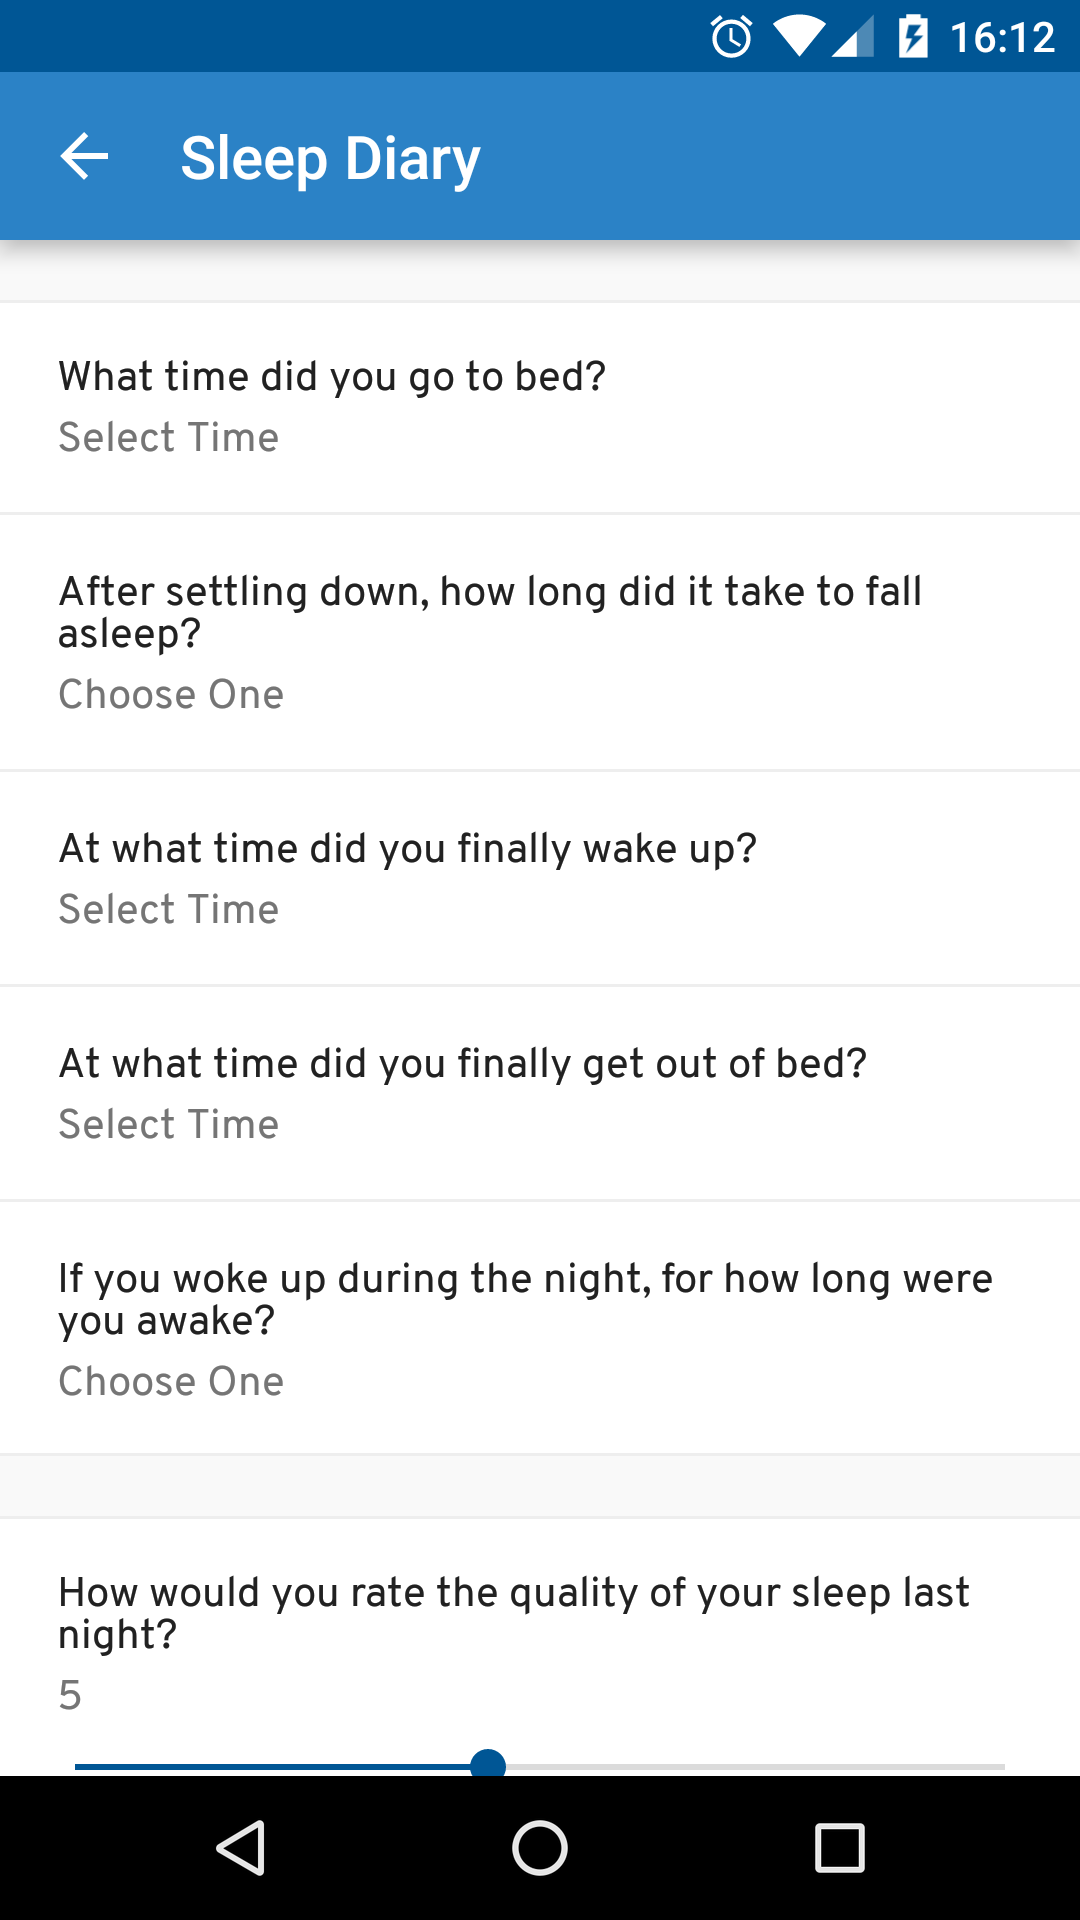Tap the back arrow in header
The width and height of the screenshot is (1080, 1920).
pyautogui.click(x=84, y=157)
